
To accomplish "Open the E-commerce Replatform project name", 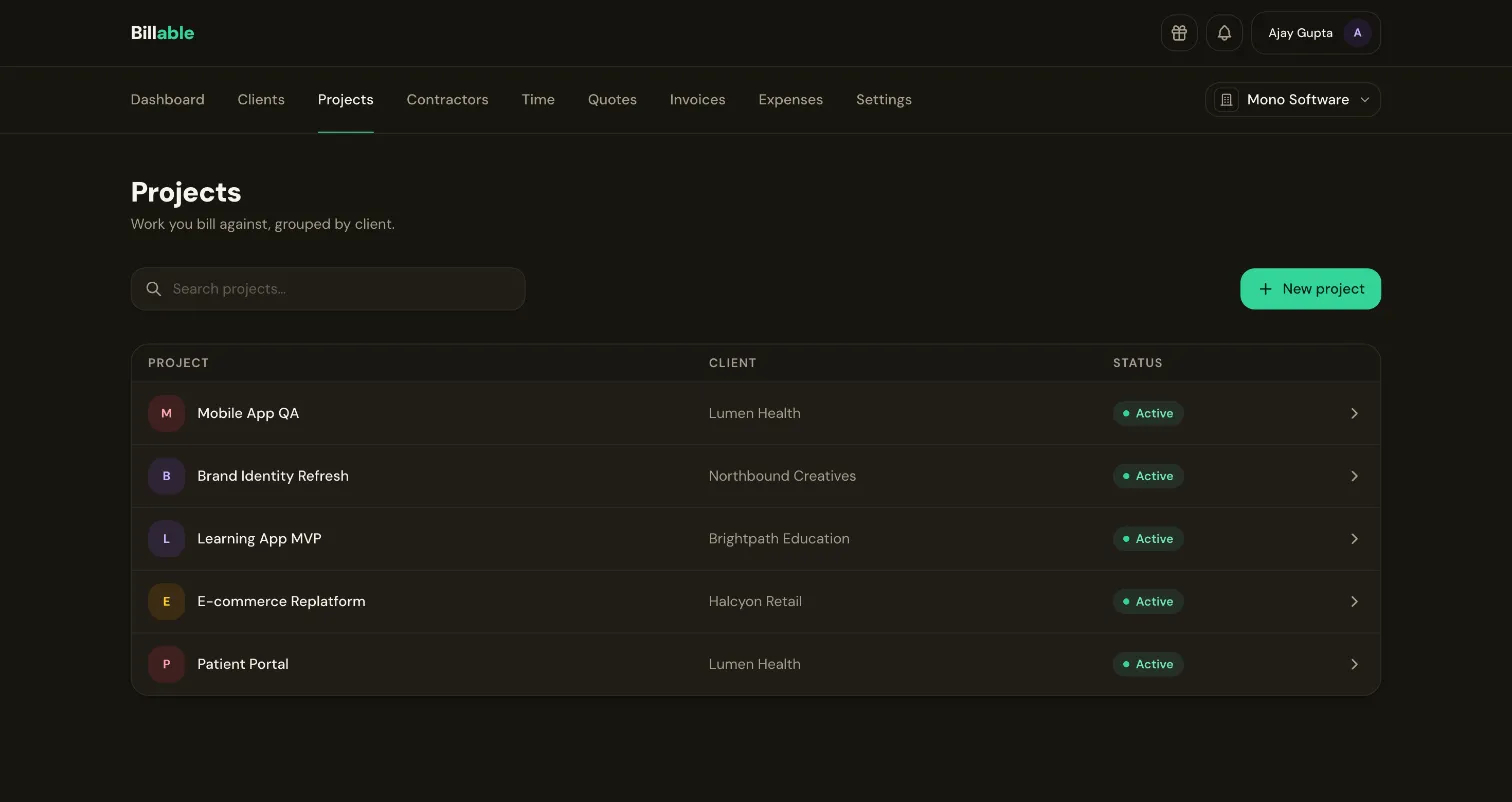I will tap(281, 601).
